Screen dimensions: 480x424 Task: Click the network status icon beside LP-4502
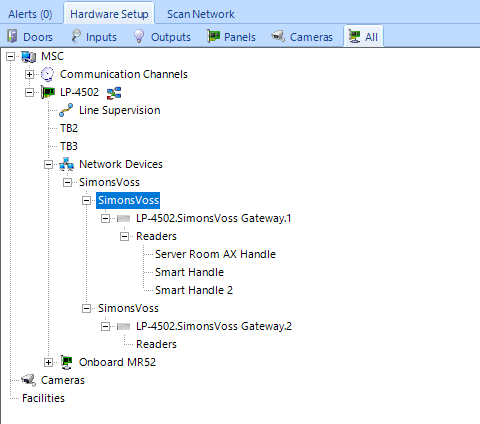point(114,93)
